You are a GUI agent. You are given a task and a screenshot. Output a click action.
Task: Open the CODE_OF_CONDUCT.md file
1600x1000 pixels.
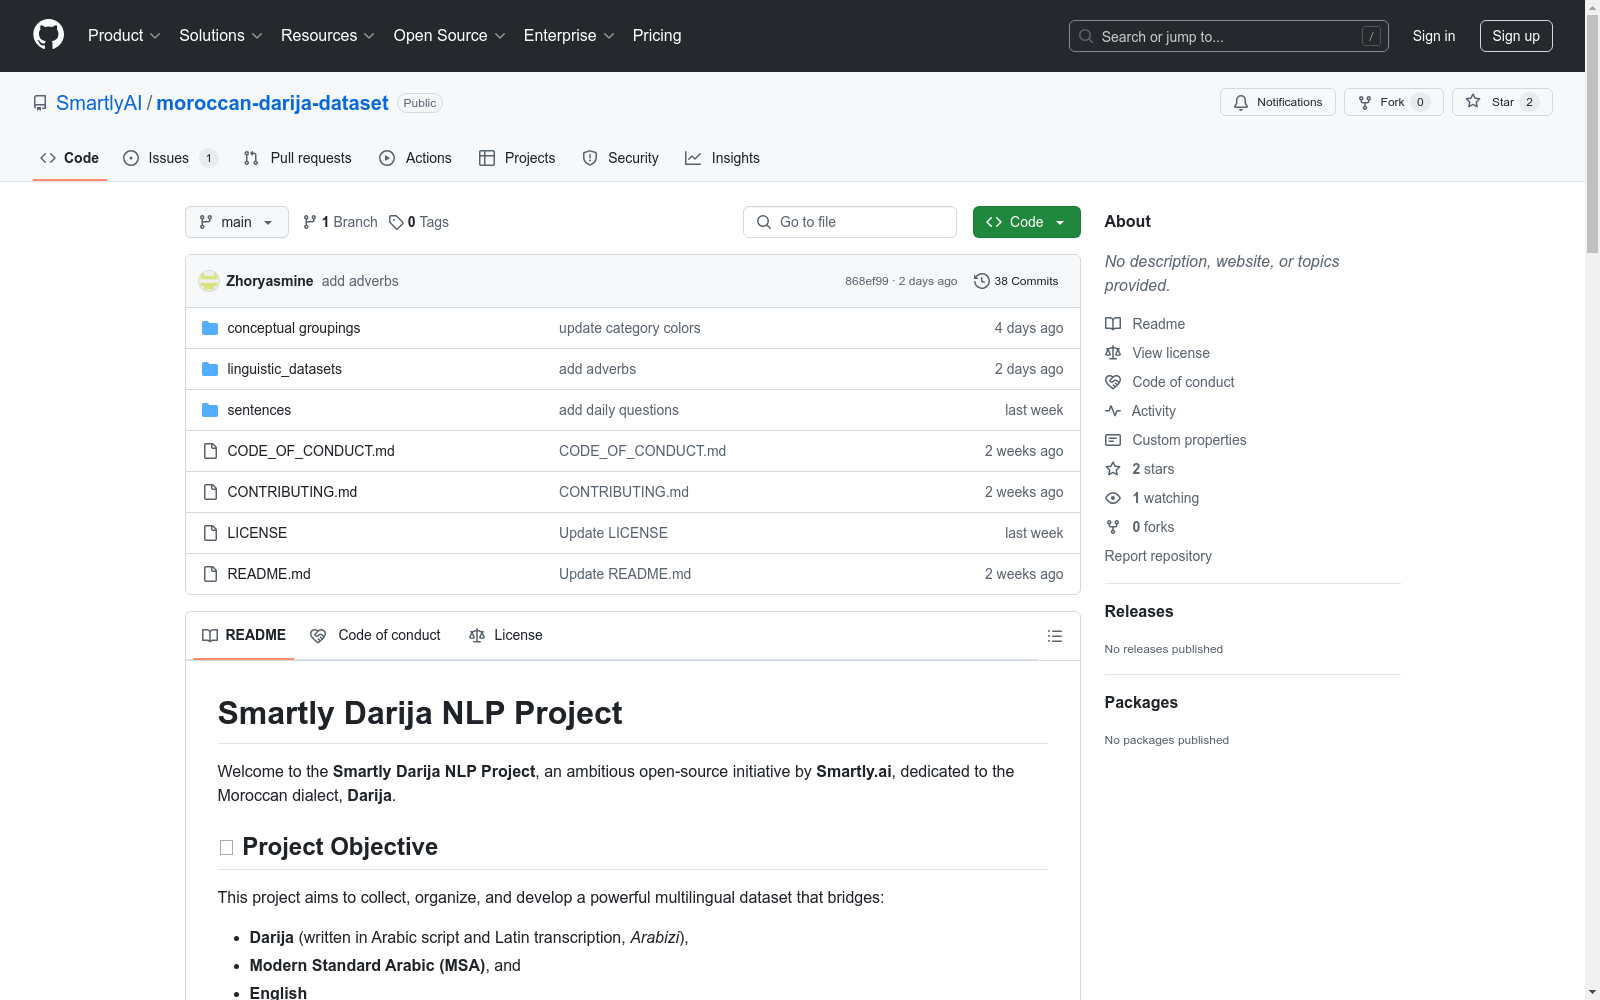[x=311, y=451]
